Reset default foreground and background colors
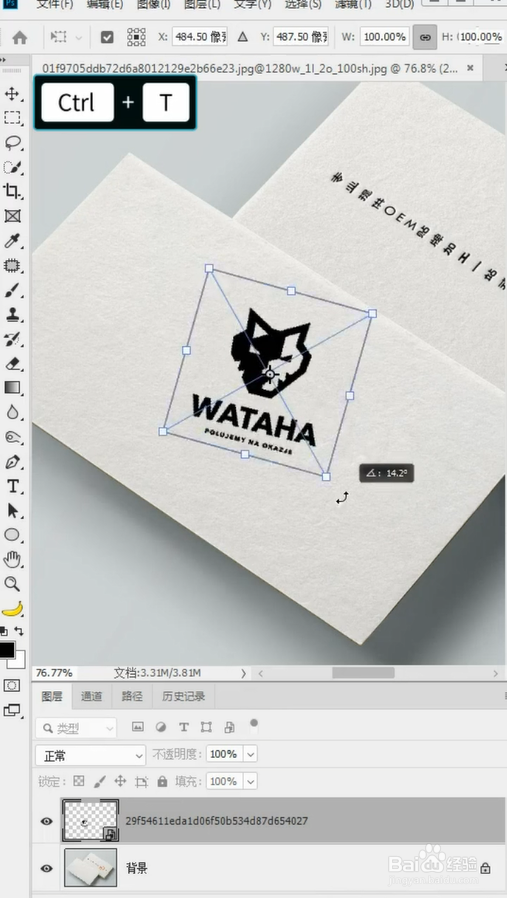507x898 pixels. tap(4, 631)
